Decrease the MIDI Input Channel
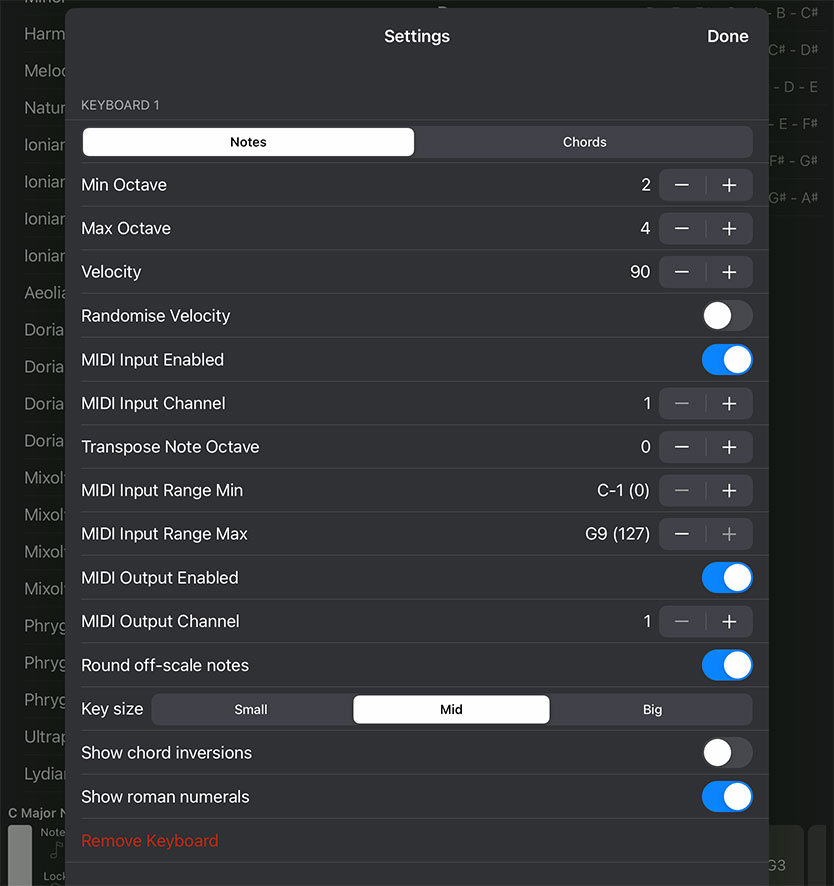The width and height of the screenshot is (834, 886). click(x=682, y=403)
